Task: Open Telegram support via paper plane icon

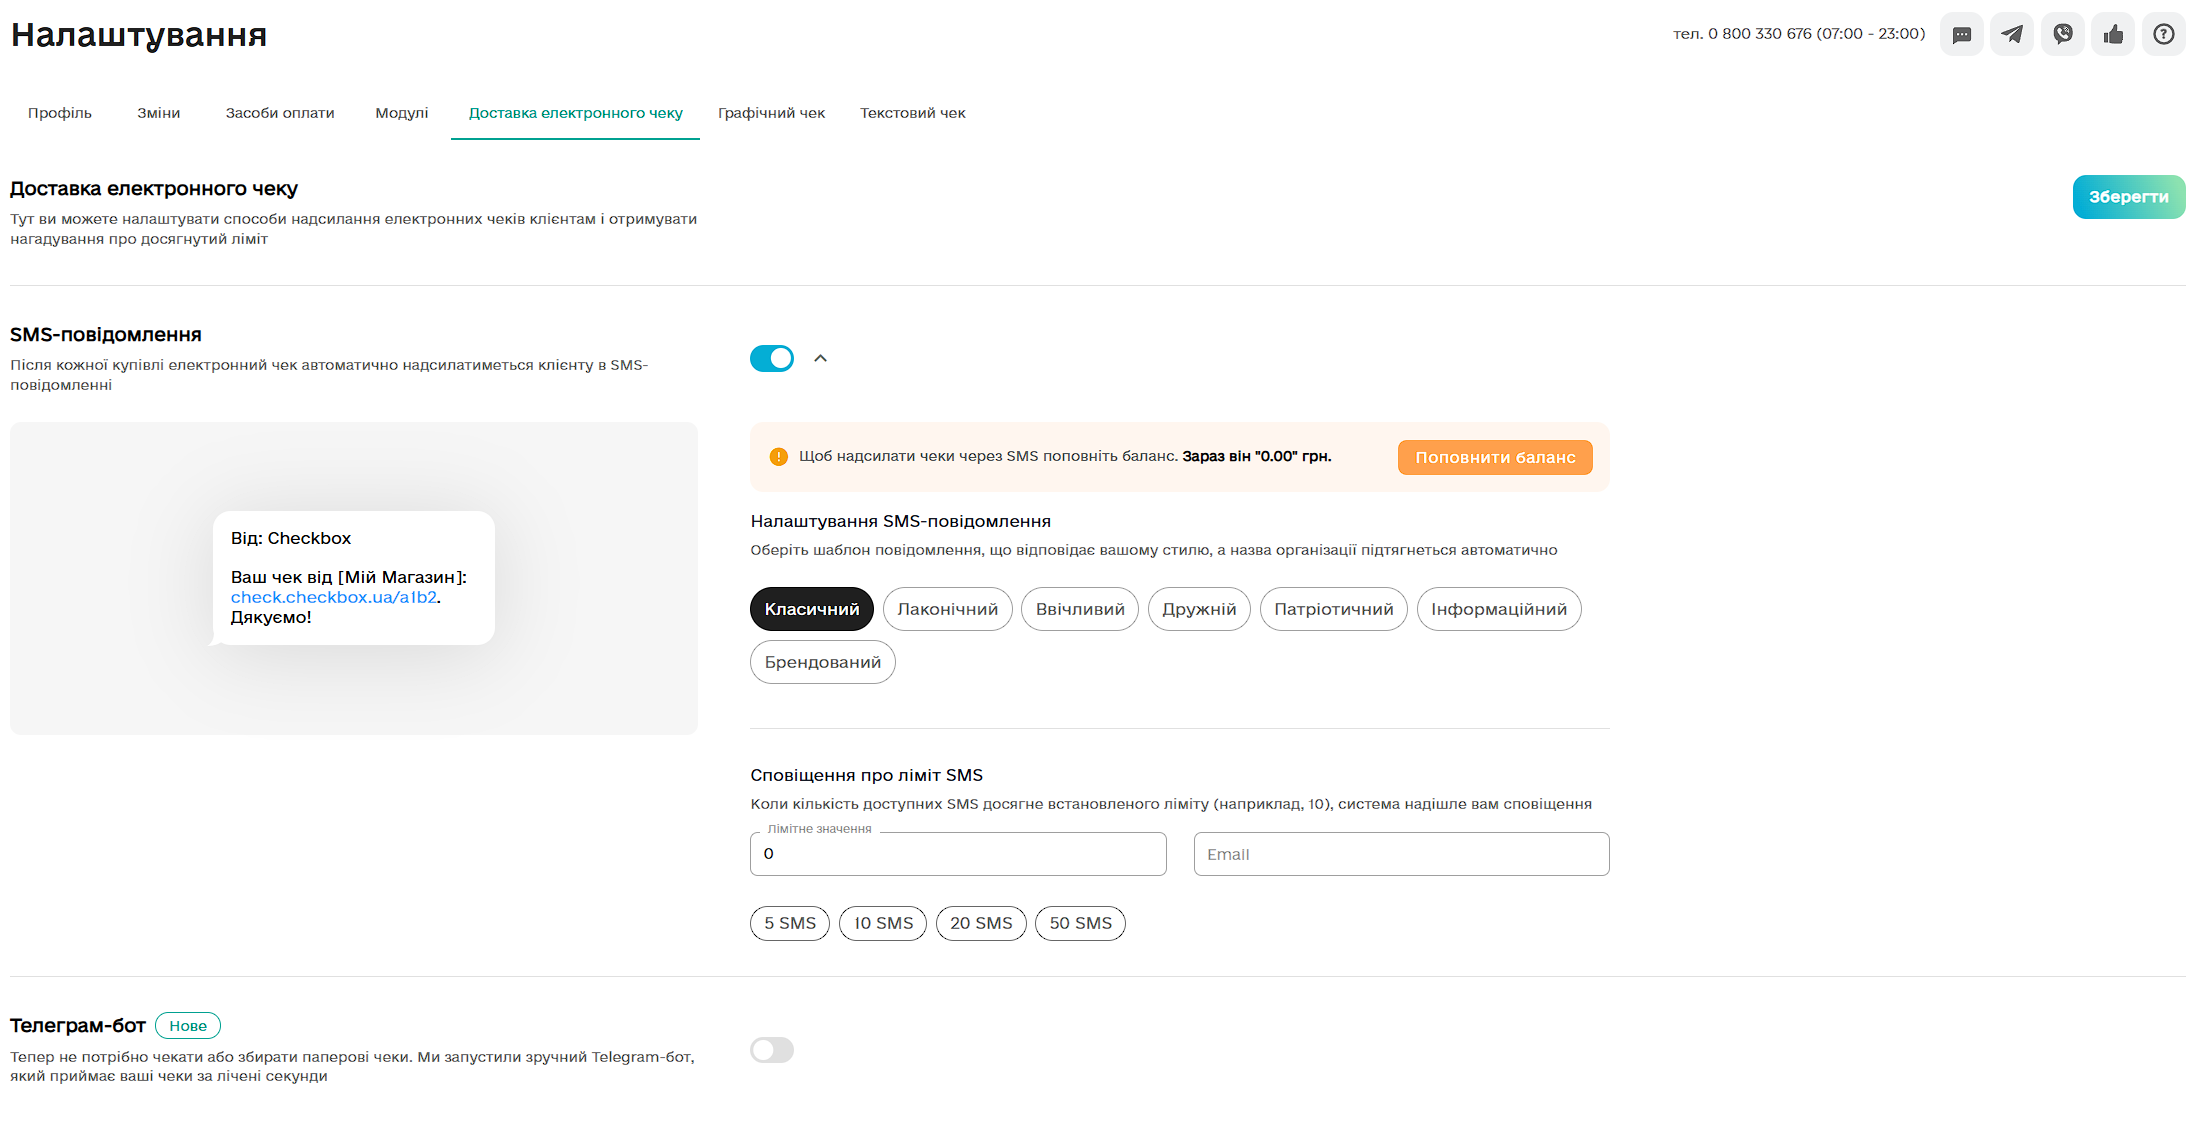Action: coord(2011,35)
